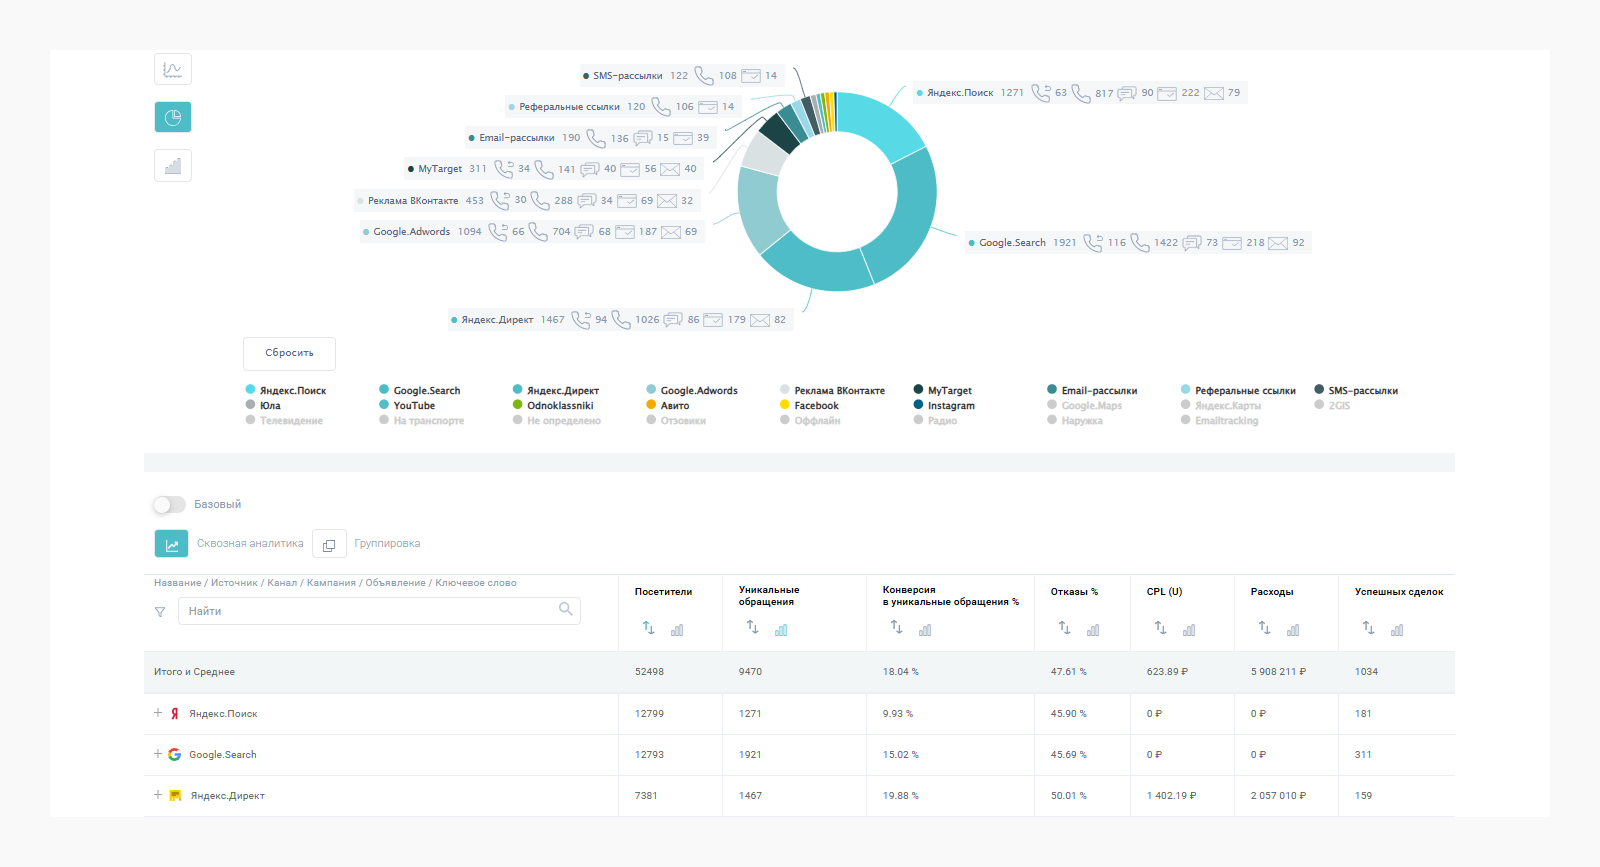Expand the Яндекс.Поиск table row

158,713
